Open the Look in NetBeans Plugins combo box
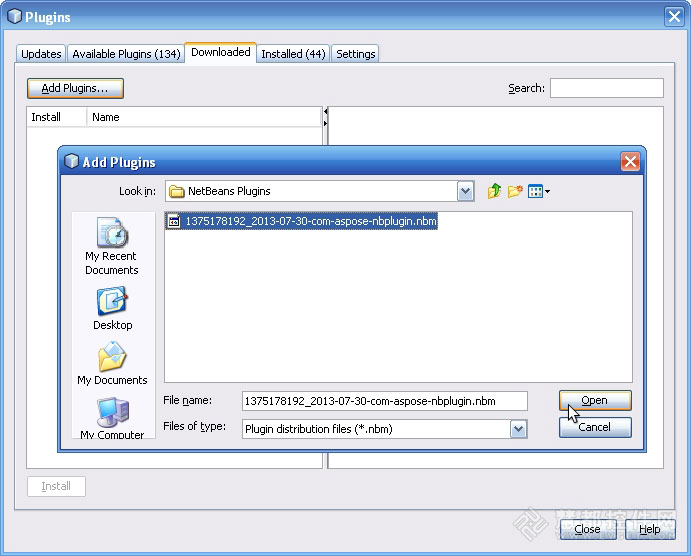This screenshot has width=691, height=556. tap(320, 191)
